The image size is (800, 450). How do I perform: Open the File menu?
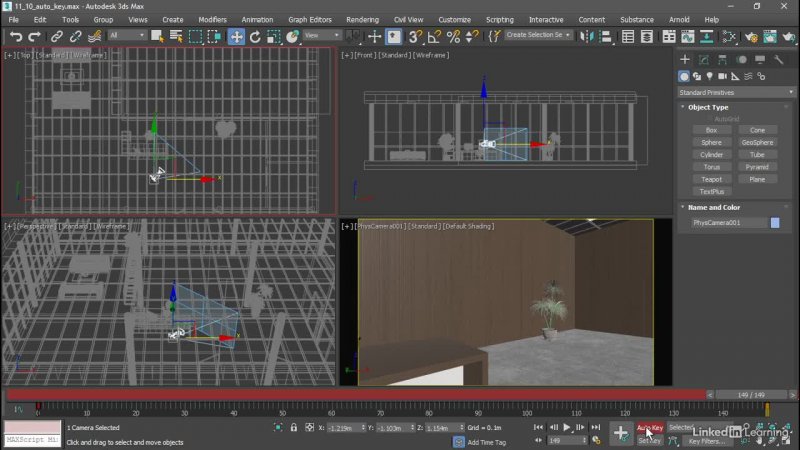[14, 19]
